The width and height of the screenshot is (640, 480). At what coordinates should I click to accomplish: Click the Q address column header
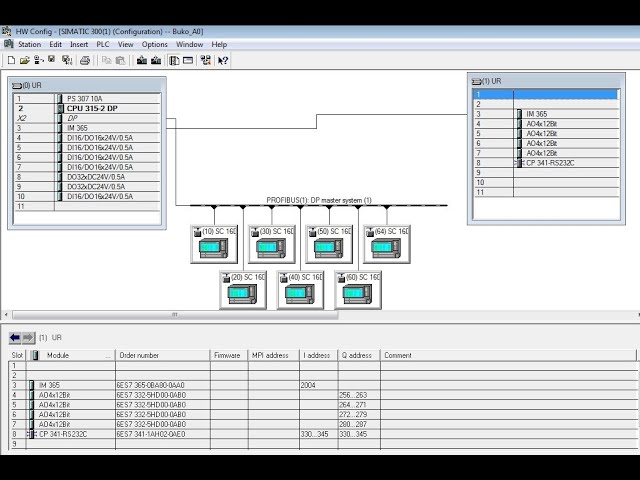(359, 355)
